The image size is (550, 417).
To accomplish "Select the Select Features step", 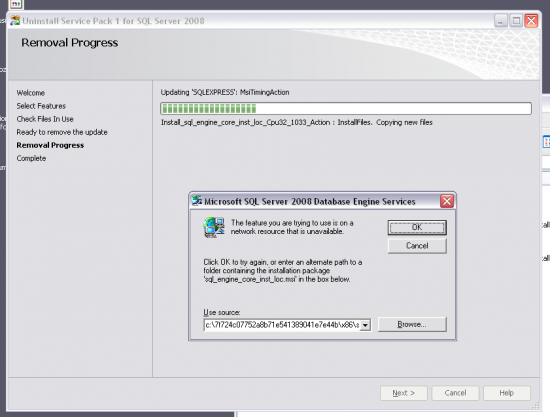I will click(41, 106).
